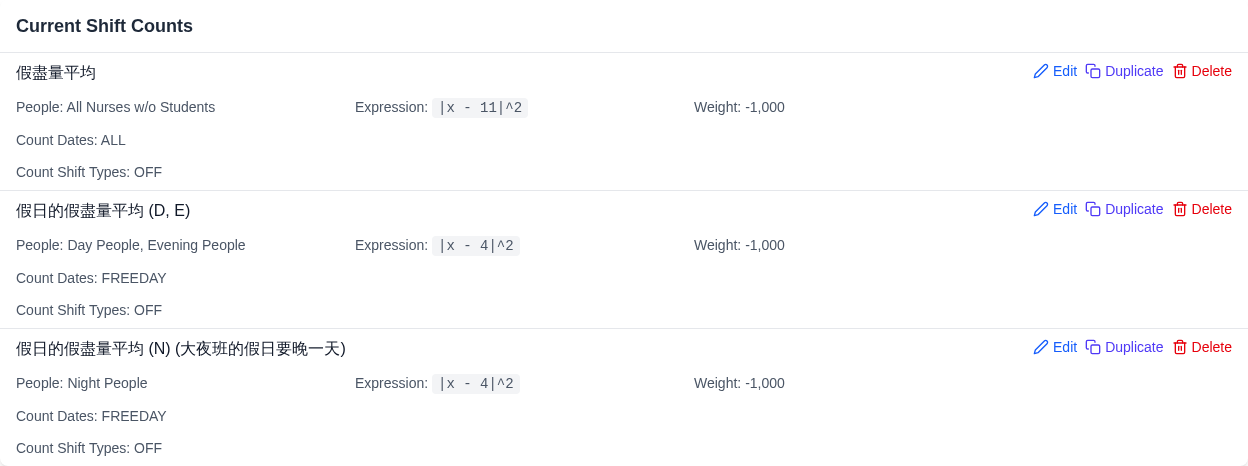1248x466 pixels.
Task: Duplicate the 假日的假盡量平均 (N) entry
Action: tap(1124, 347)
